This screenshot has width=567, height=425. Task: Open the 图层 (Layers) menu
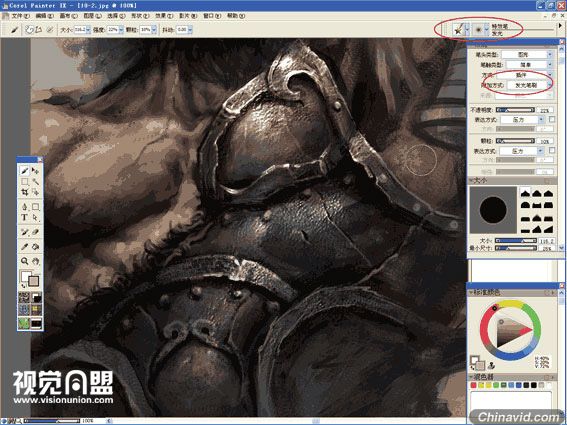coord(92,16)
